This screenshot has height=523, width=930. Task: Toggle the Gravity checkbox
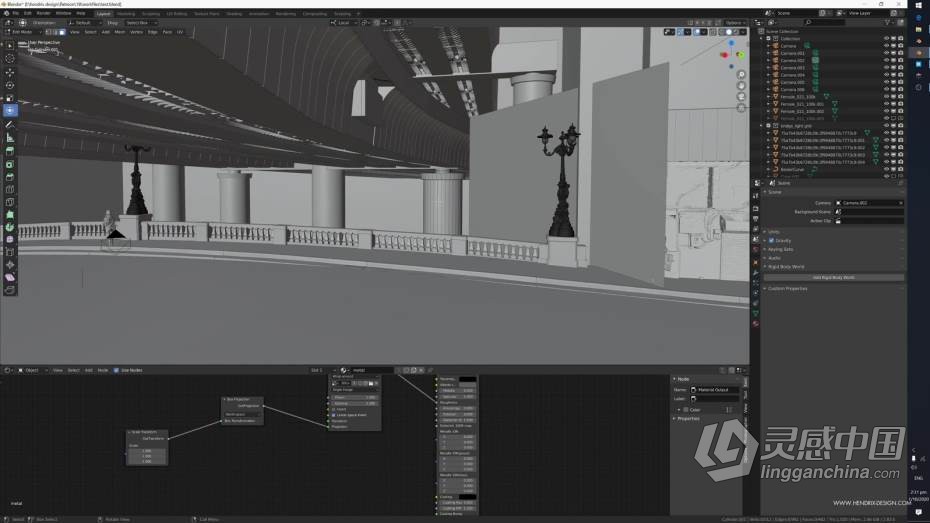(x=771, y=241)
